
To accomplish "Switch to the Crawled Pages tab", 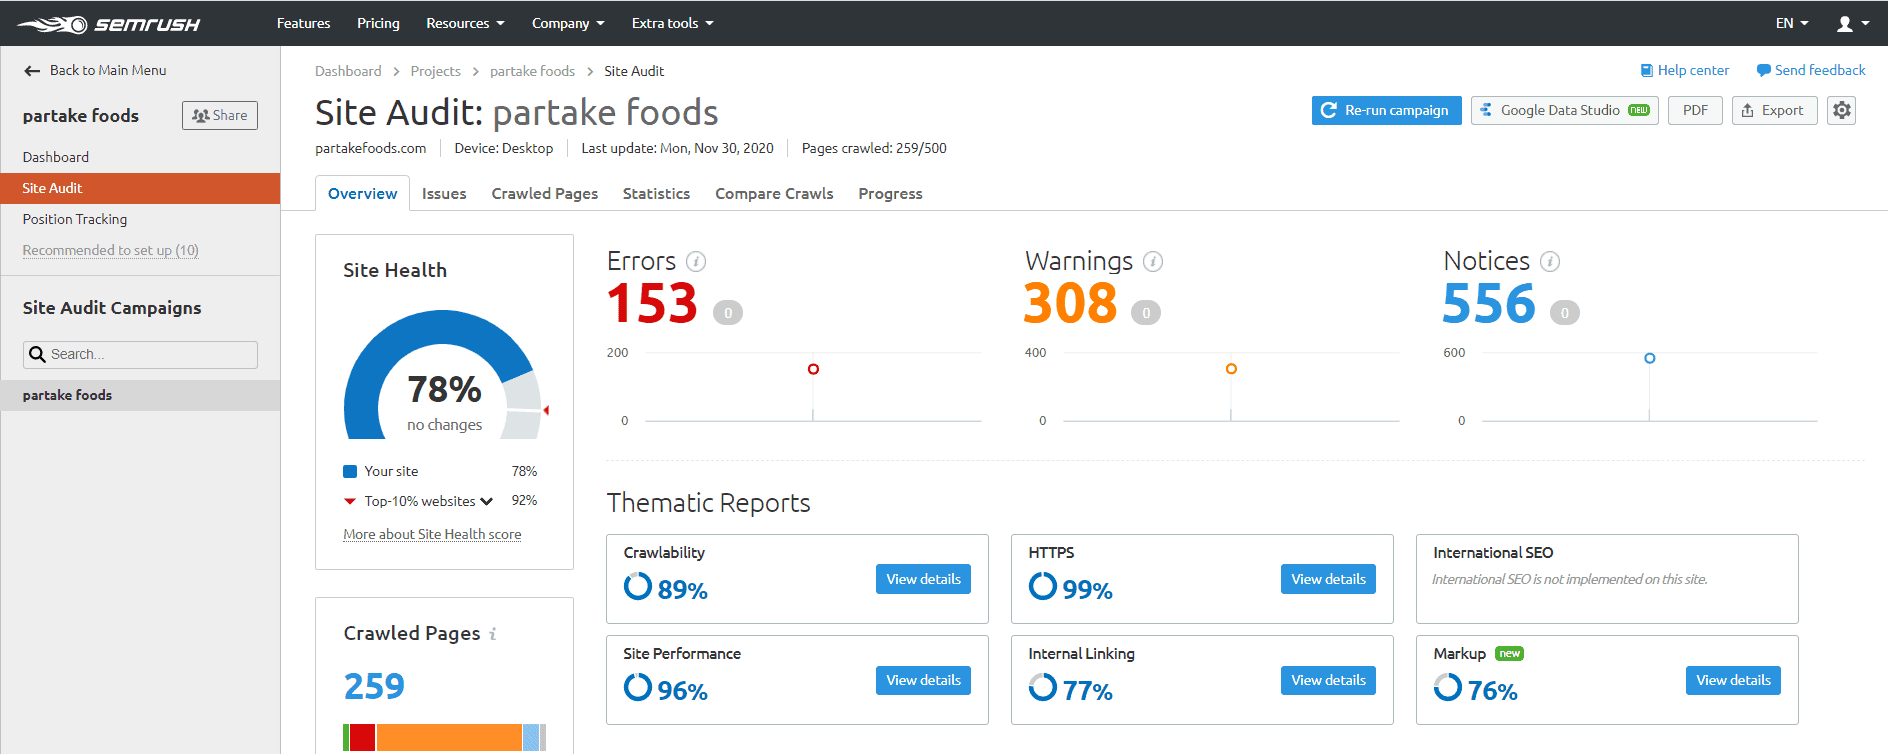I will [545, 194].
